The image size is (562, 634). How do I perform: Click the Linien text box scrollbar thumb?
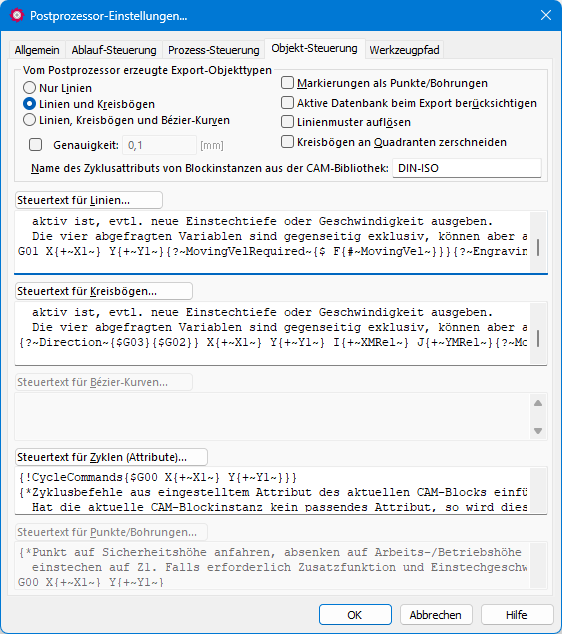click(x=538, y=247)
